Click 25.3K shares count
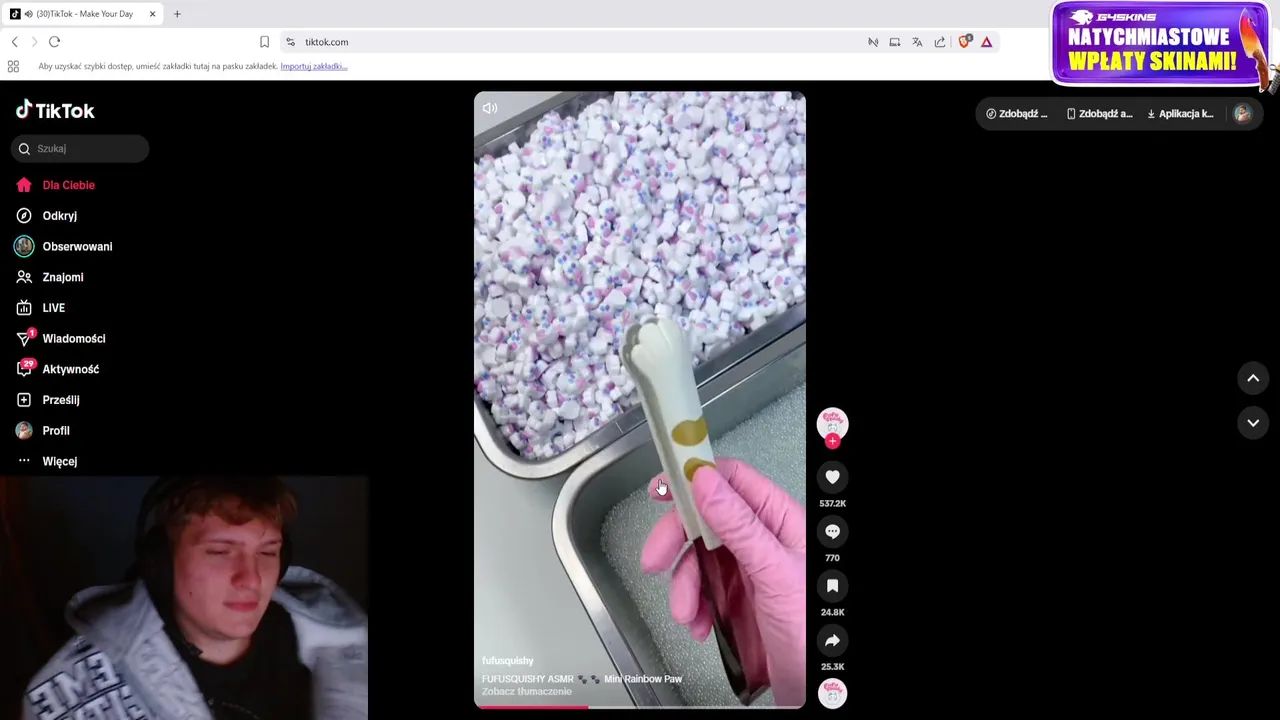Screen dimensions: 1280x720 click(832, 666)
